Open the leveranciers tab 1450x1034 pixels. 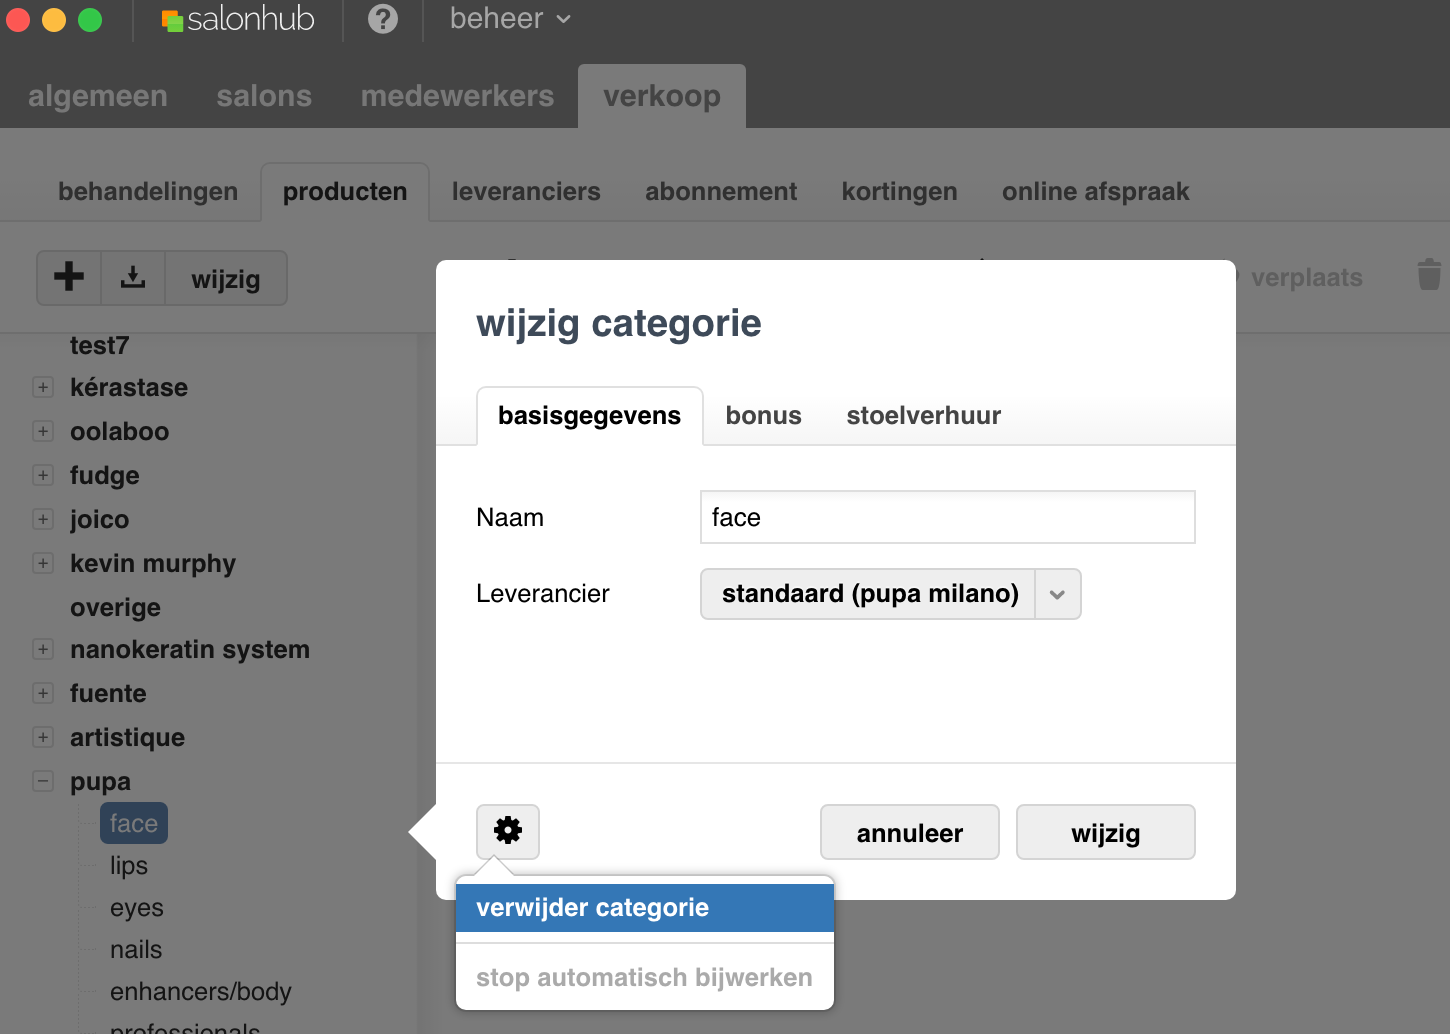(526, 192)
